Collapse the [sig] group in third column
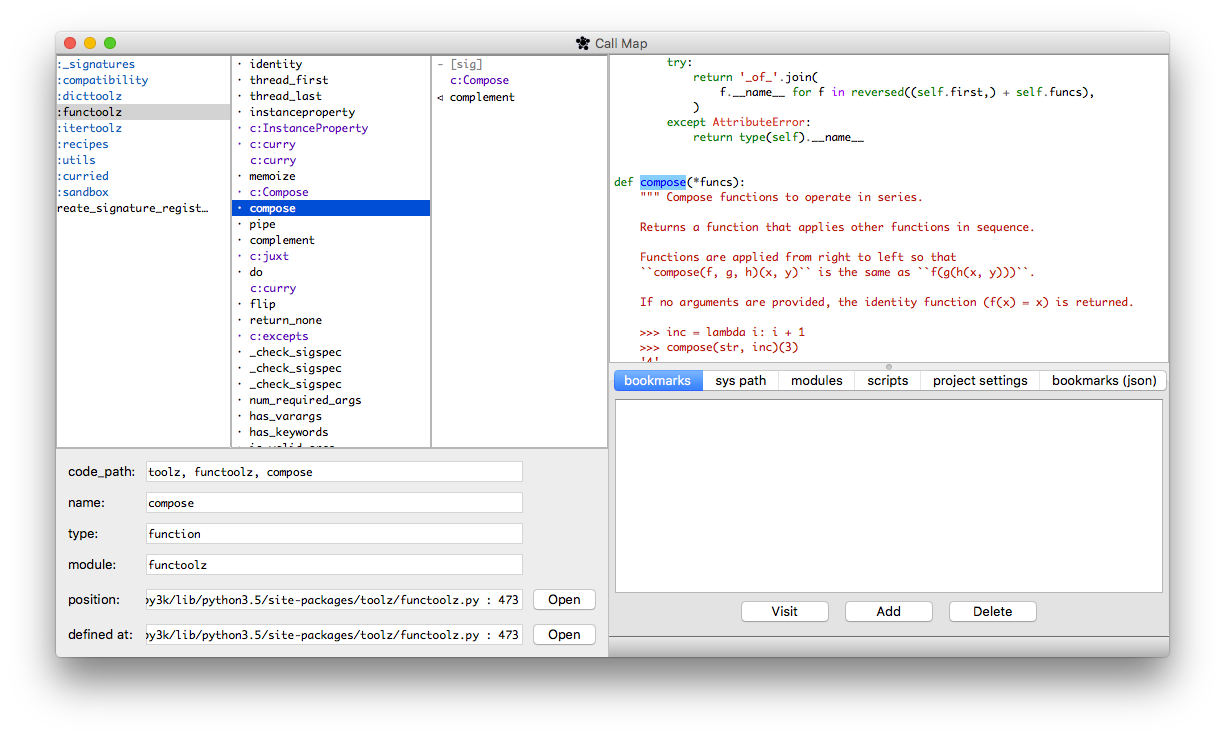Image resolution: width=1225 pixels, height=737 pixels. [440, 64]
